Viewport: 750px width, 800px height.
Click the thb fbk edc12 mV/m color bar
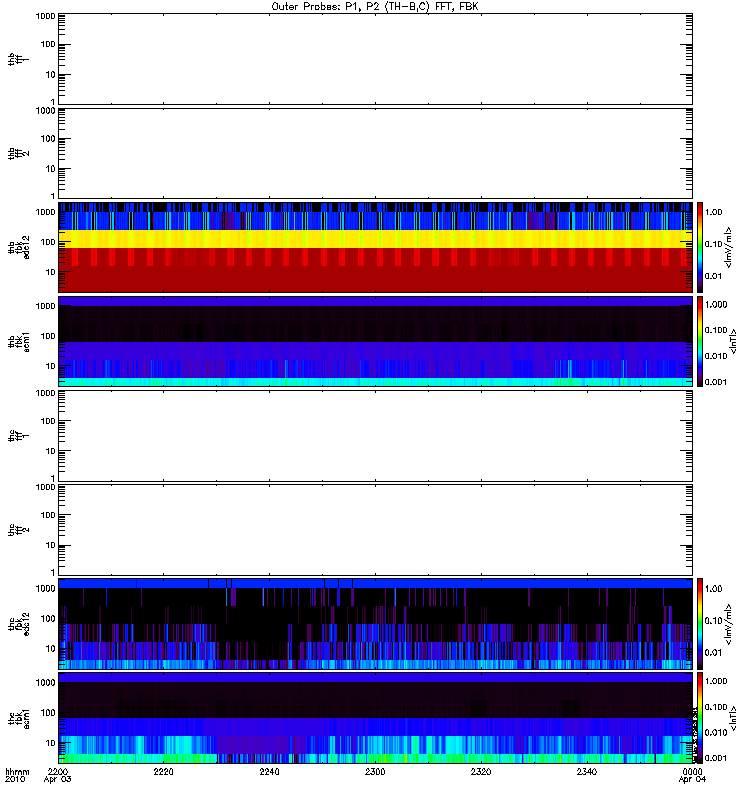coord(700,247)
